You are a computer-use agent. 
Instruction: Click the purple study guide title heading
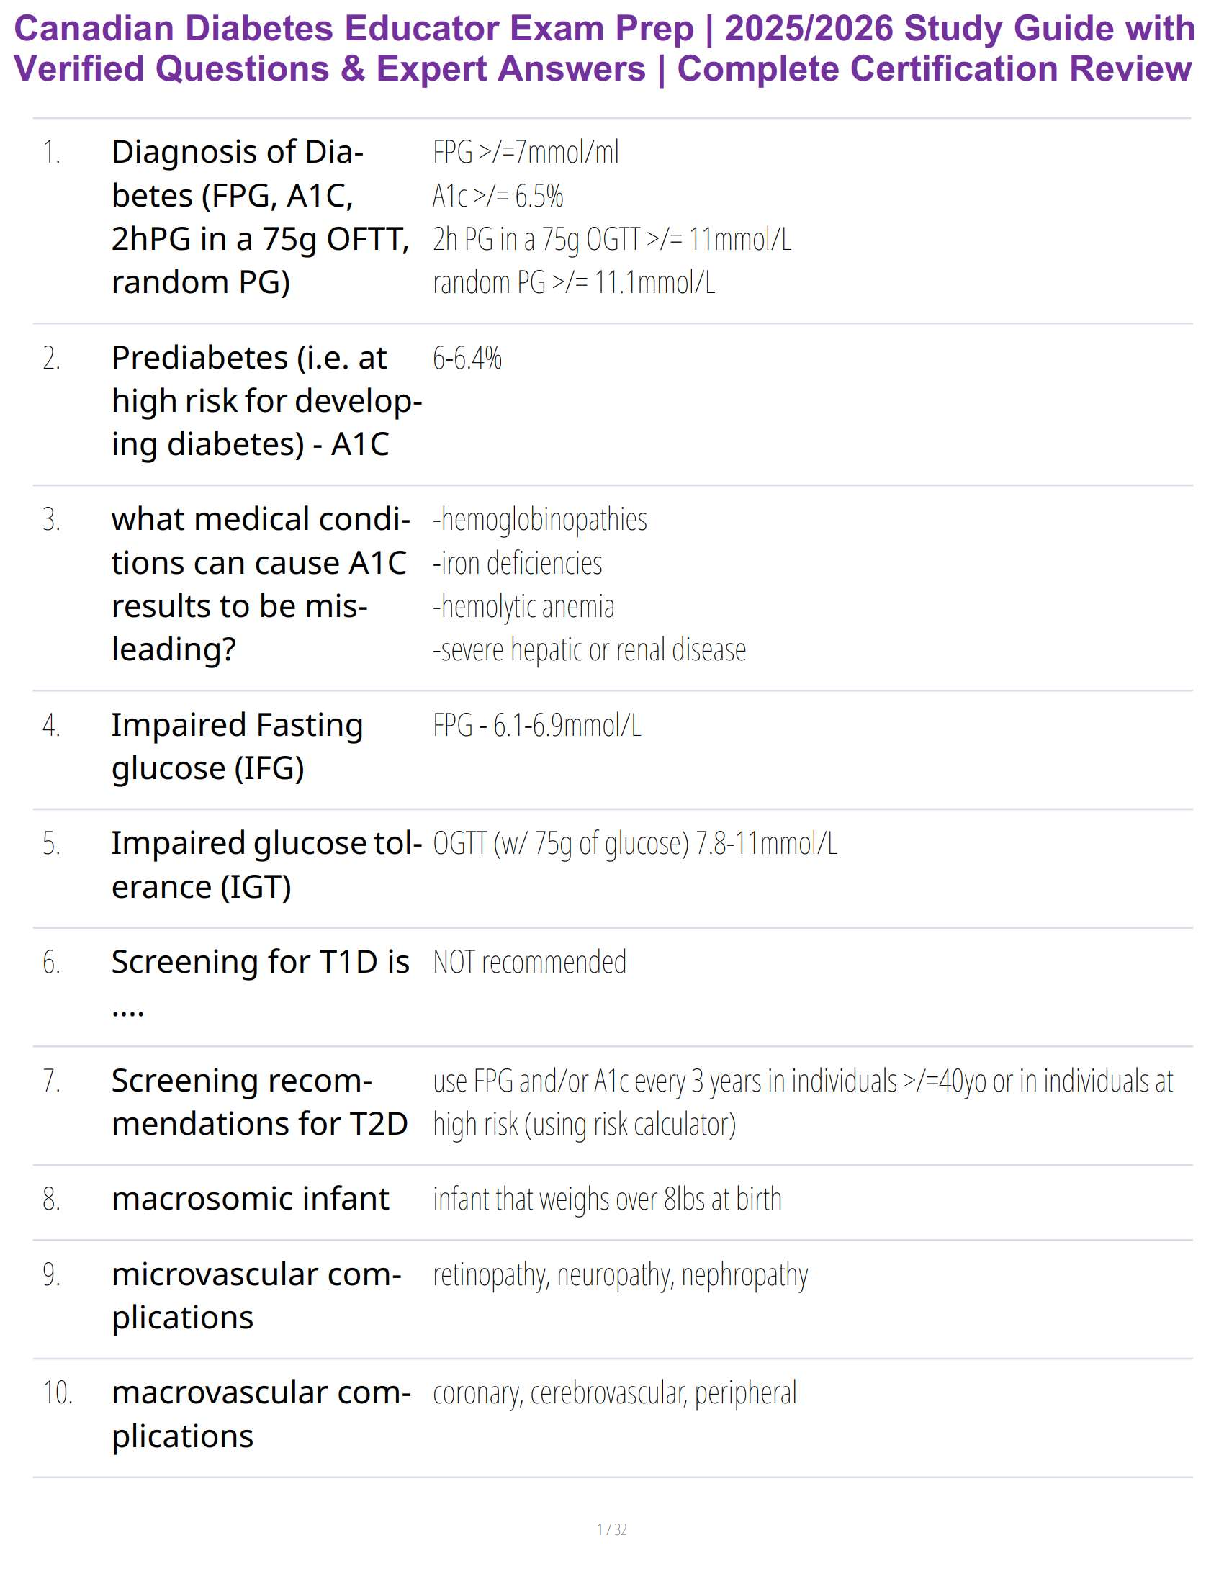point(603,48)
